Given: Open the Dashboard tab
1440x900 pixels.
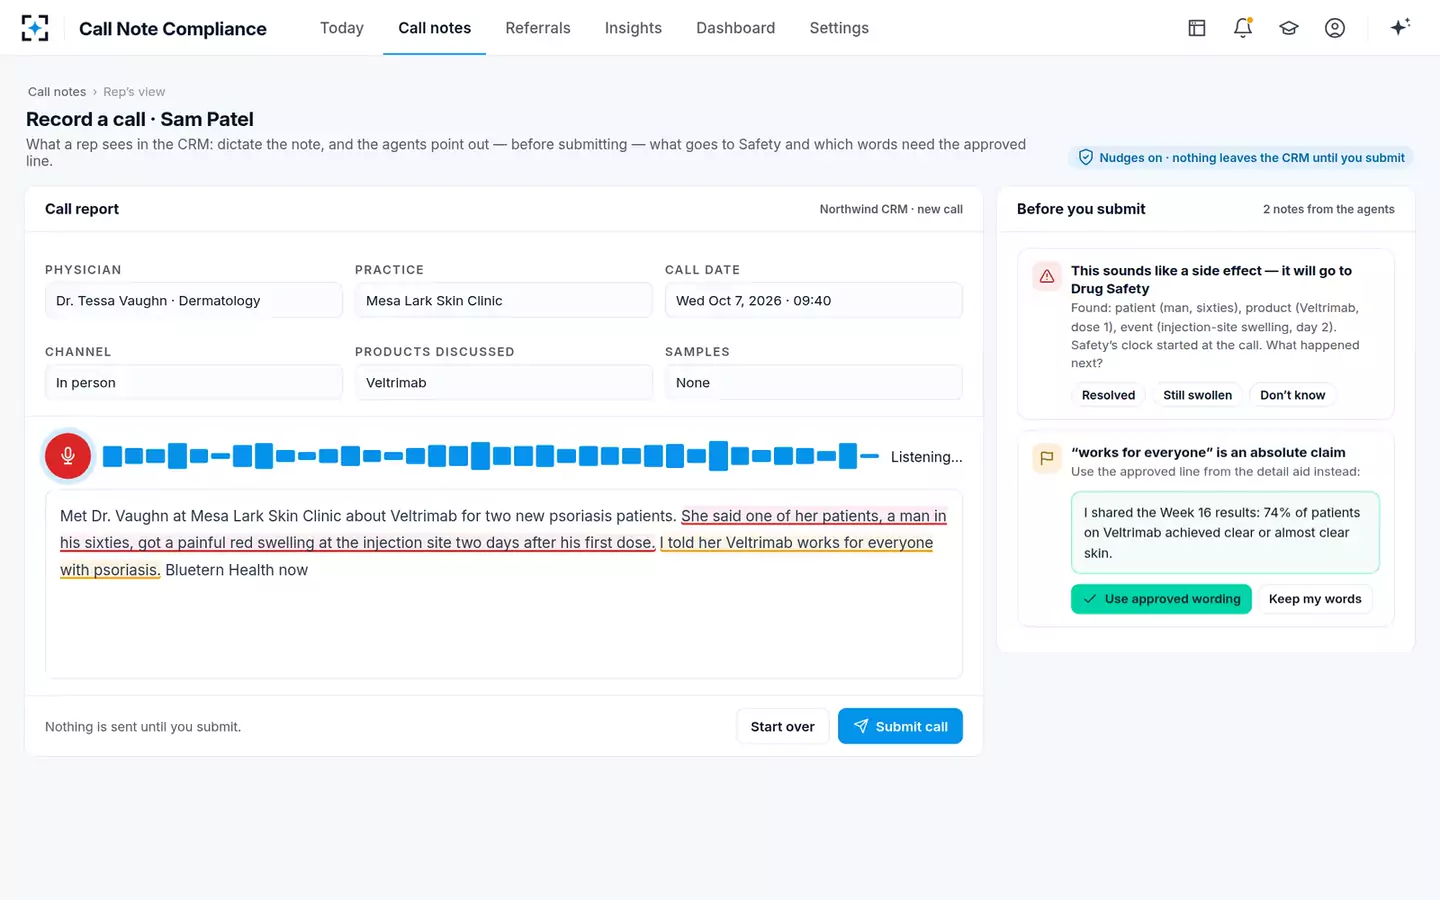Looking at the screenshot, I should point(735,28).
